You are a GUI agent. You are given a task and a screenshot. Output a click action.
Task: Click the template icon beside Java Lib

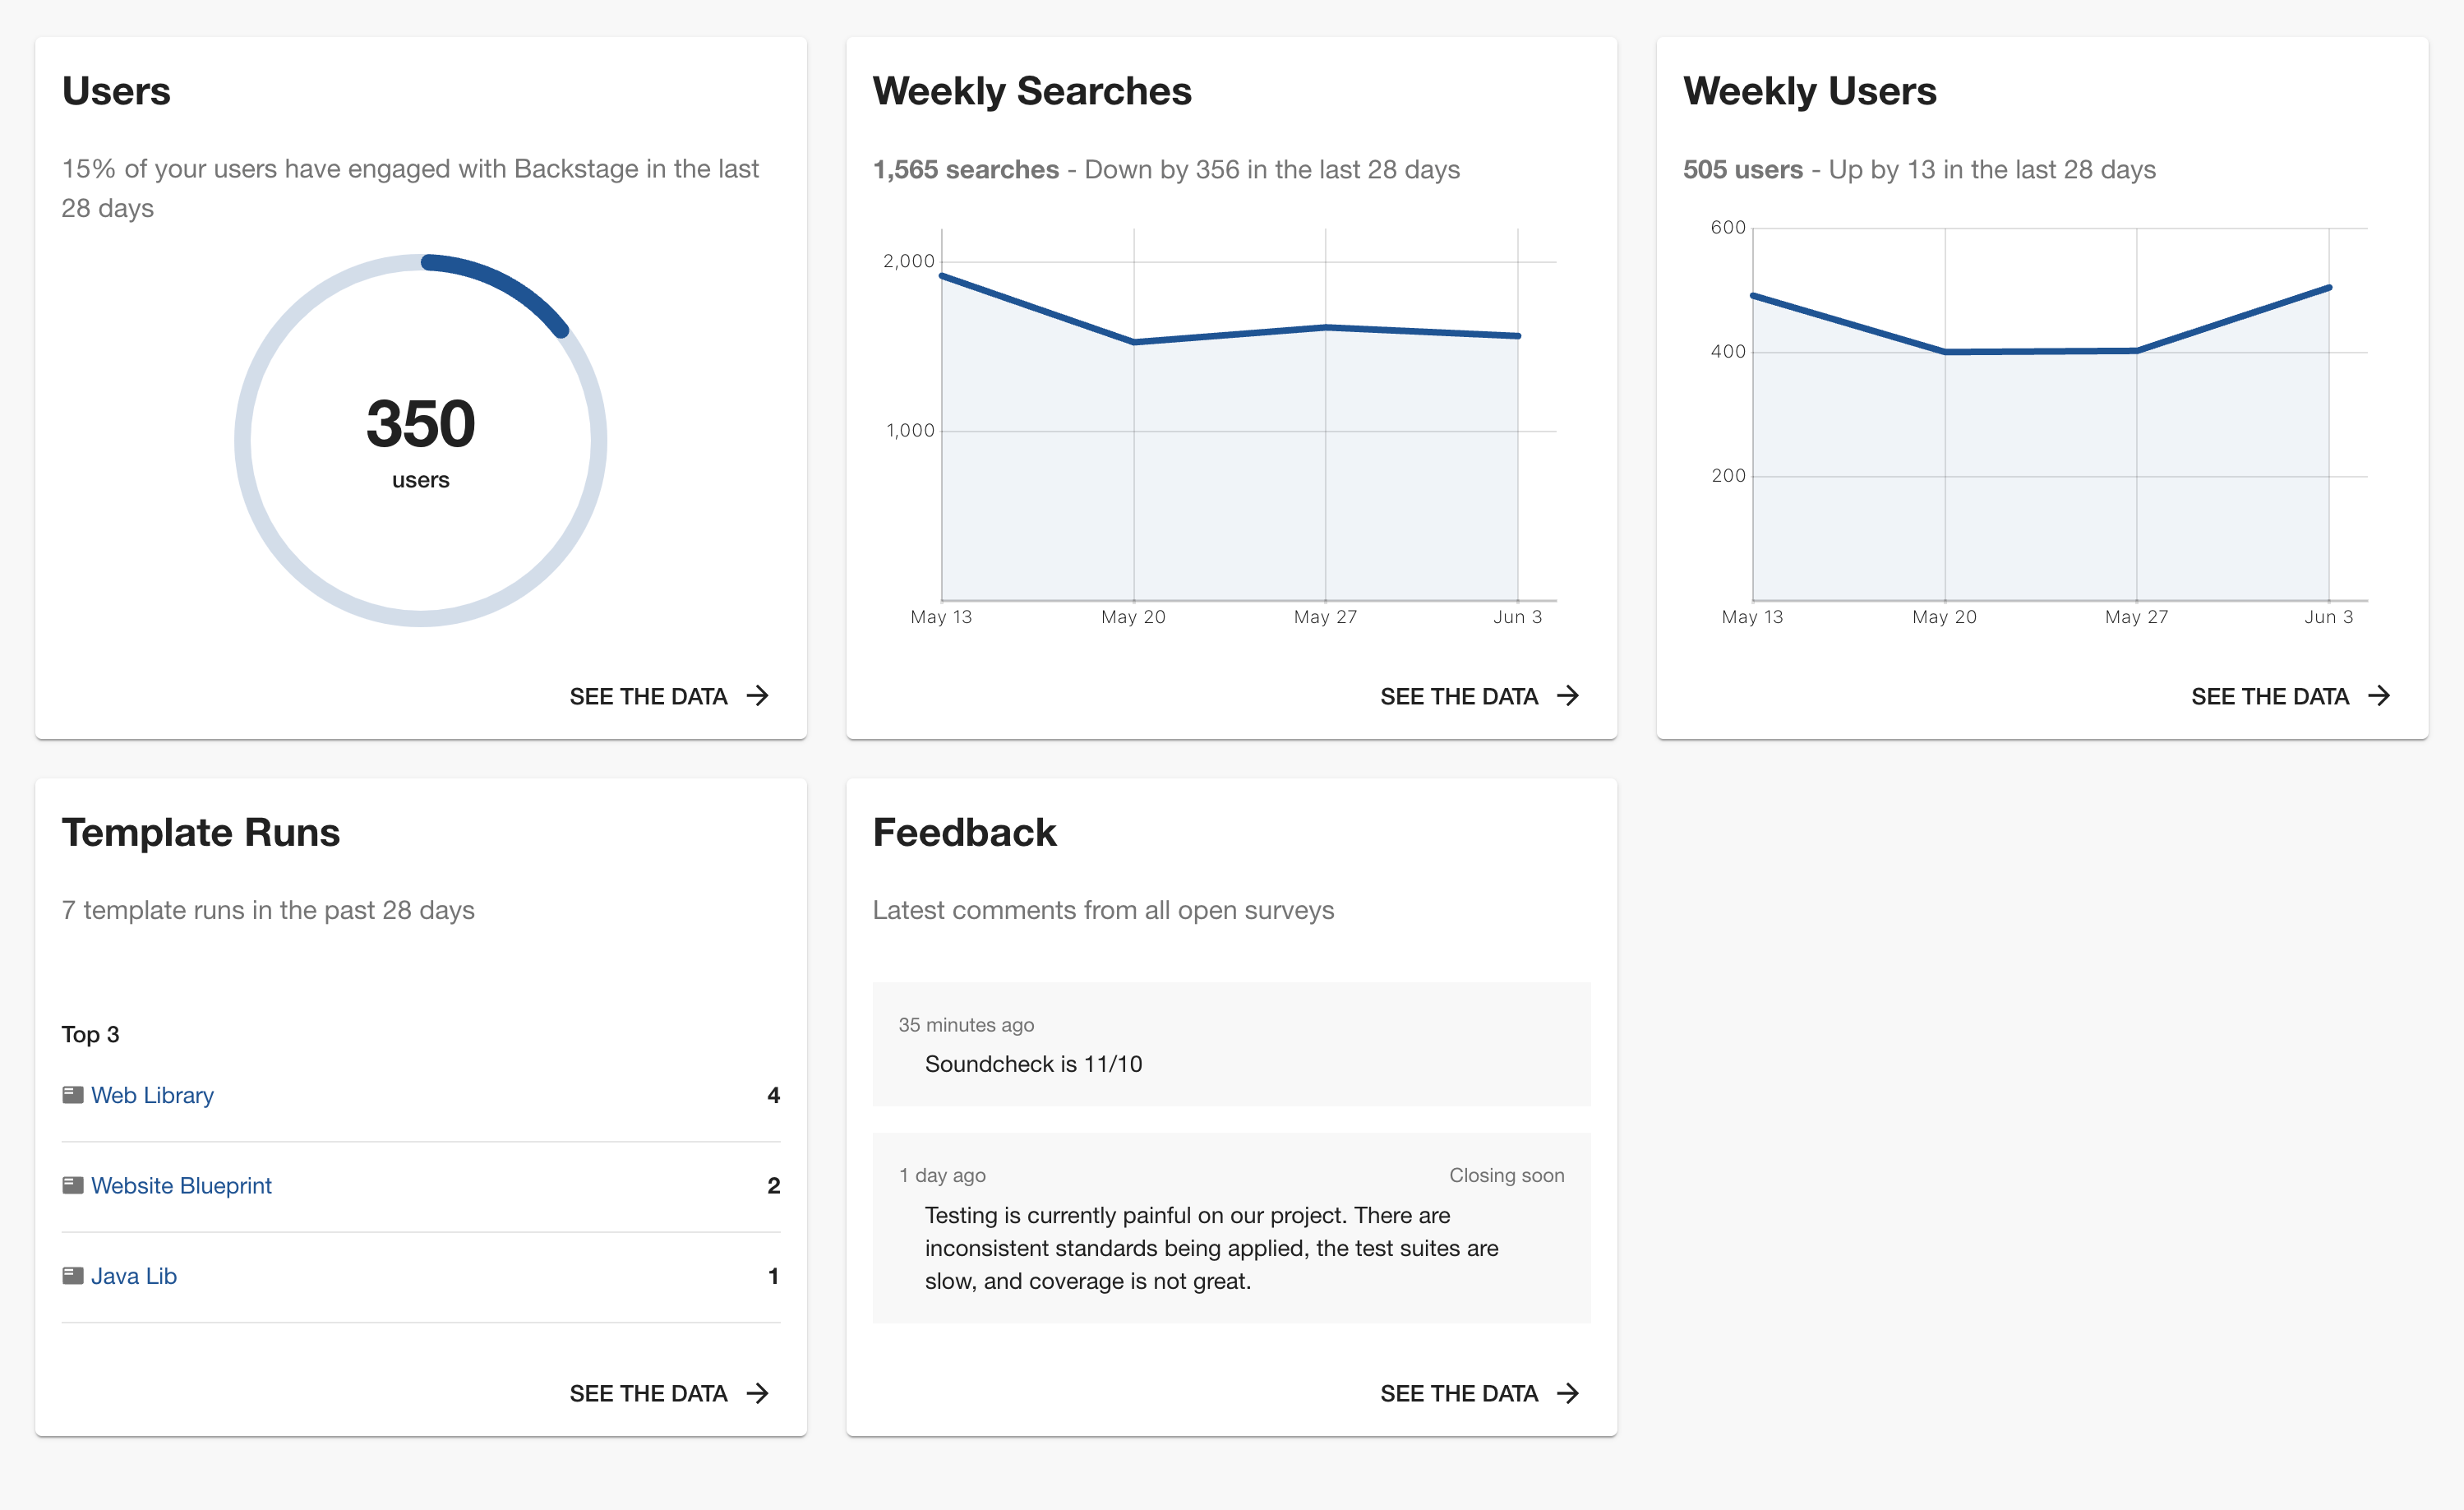click(x=73, y=1276)
